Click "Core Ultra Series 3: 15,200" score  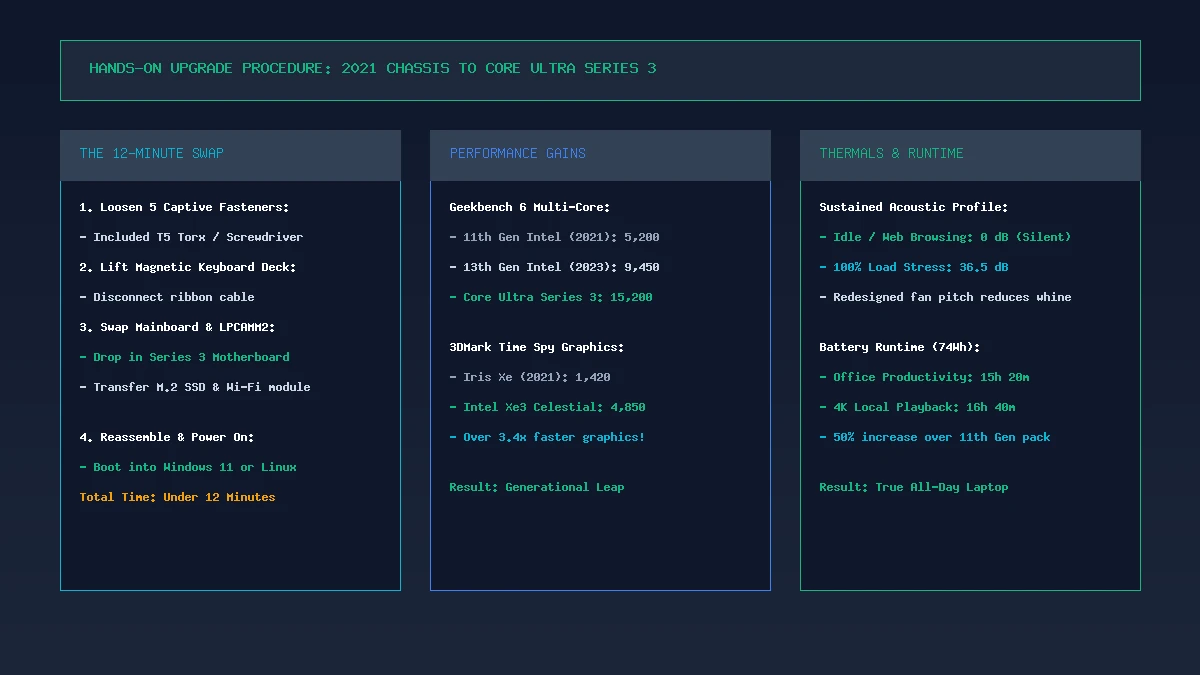(551, 297)
